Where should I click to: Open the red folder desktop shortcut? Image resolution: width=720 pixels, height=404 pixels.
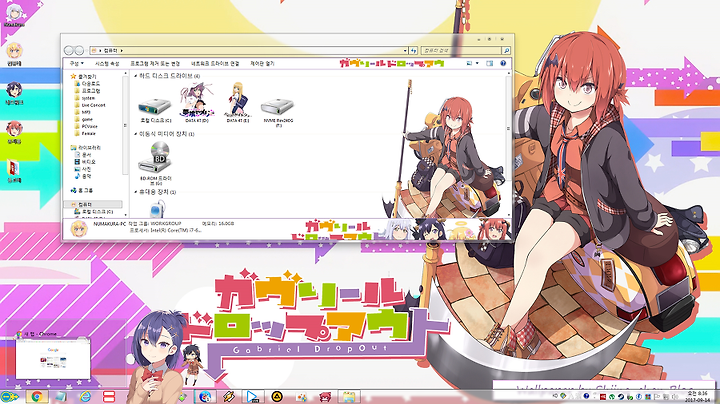pyautogui.click(x=14, y=171)
